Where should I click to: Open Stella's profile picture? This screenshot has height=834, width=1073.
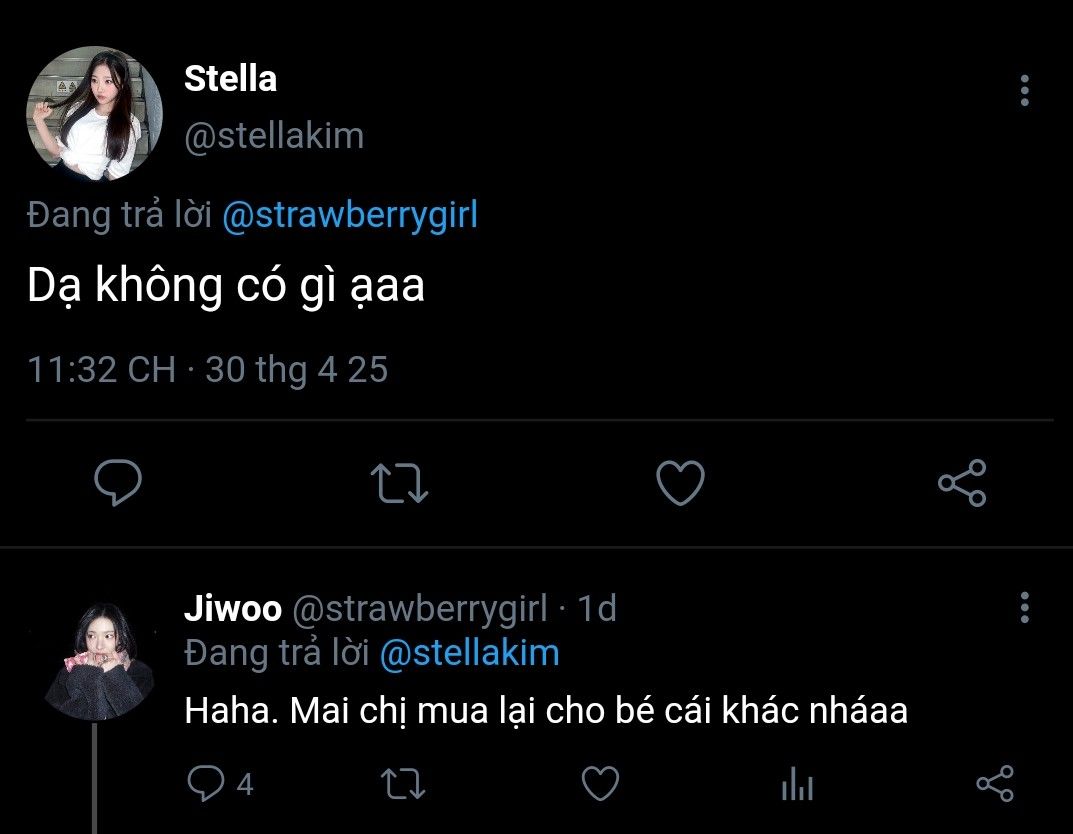coord(94,113)
